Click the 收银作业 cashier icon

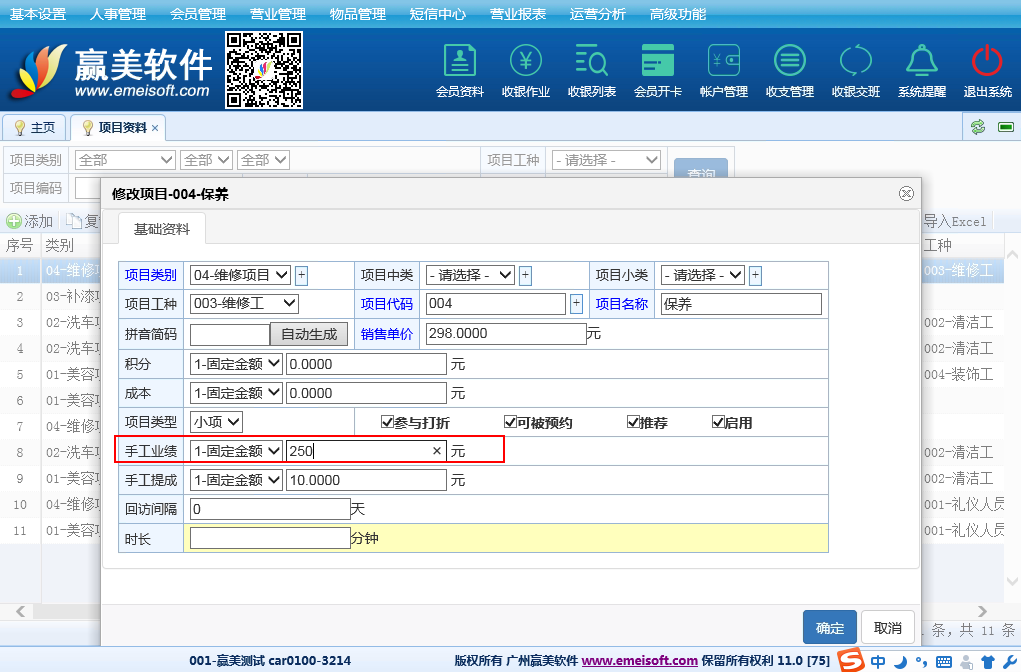point(526,62)
